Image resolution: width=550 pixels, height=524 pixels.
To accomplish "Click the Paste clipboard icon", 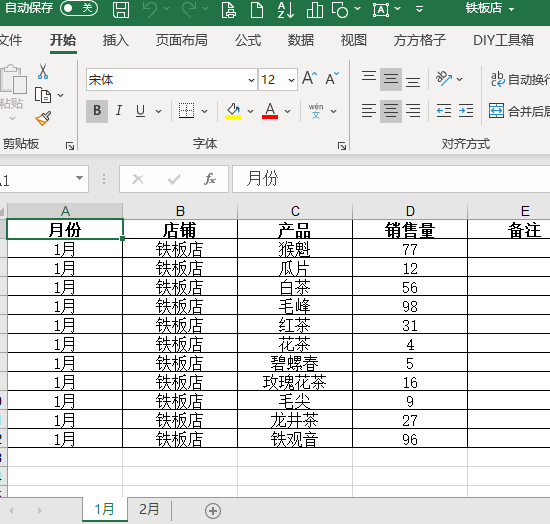I will pyautogui.click(x=13, y=79).
